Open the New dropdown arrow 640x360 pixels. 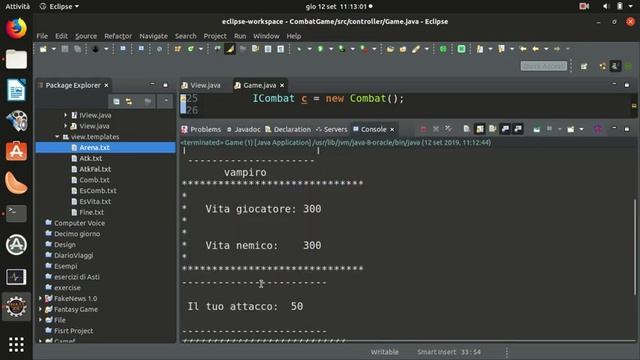(53, 49)
